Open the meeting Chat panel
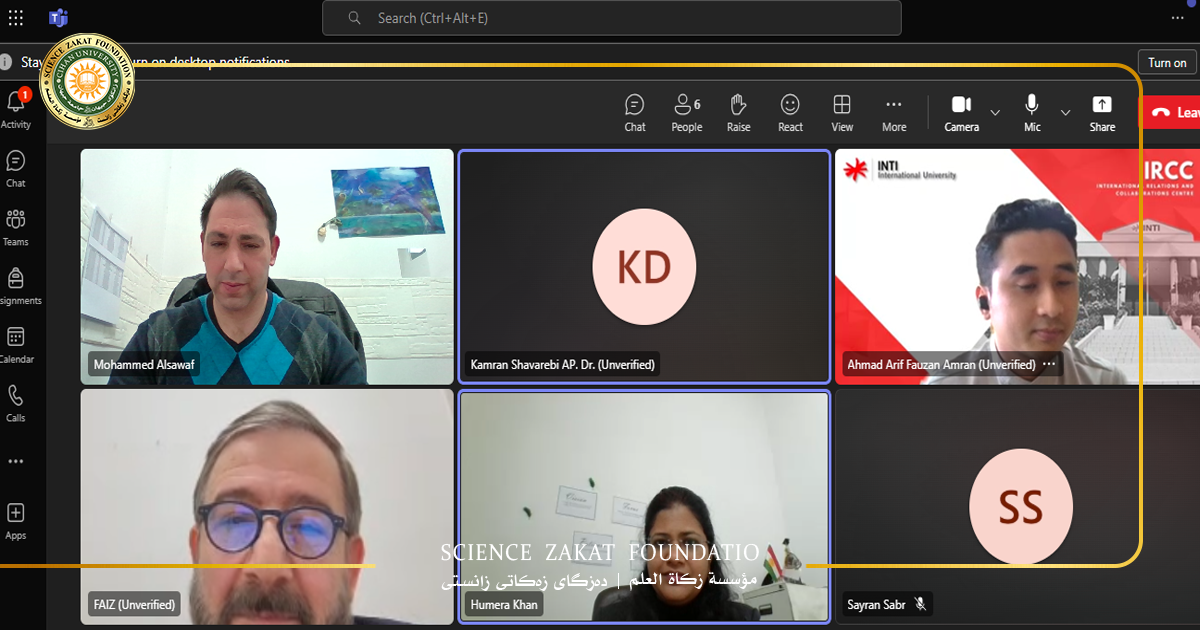1200x630 pixels. (x=634, y=112)
